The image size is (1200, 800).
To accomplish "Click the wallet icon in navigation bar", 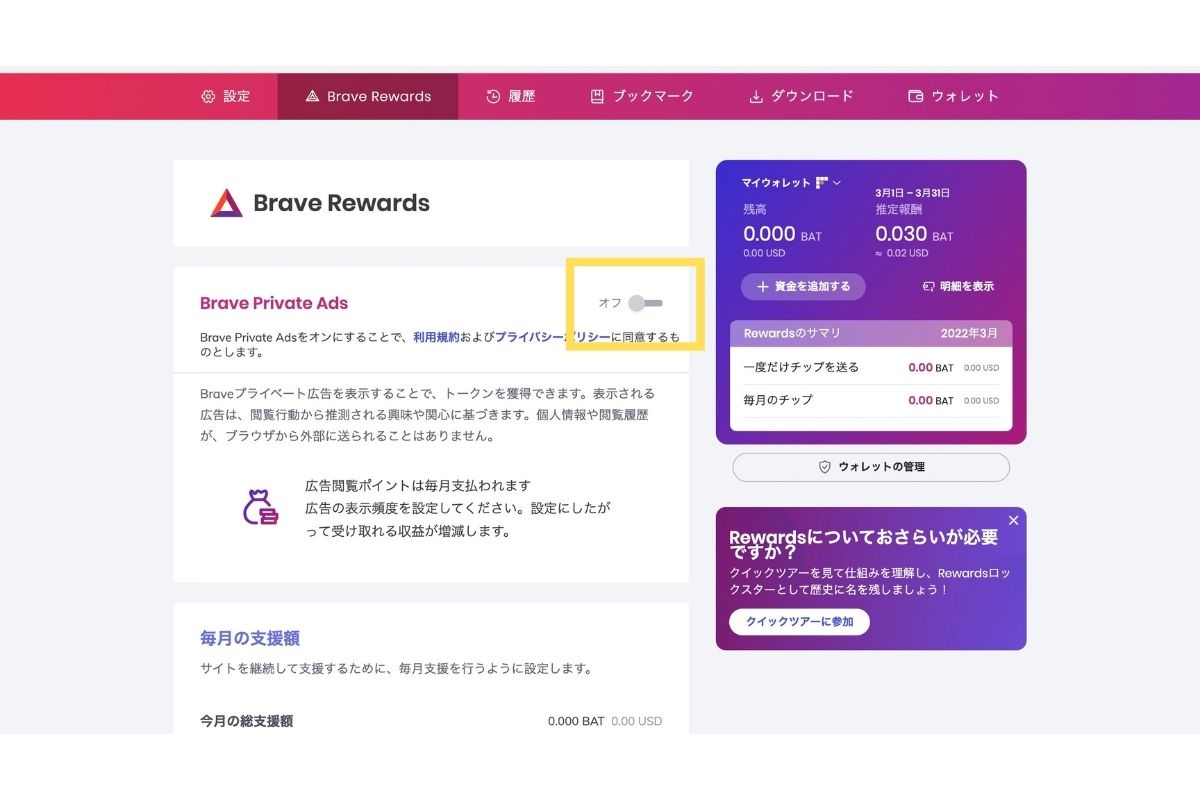I will point(915,97).
